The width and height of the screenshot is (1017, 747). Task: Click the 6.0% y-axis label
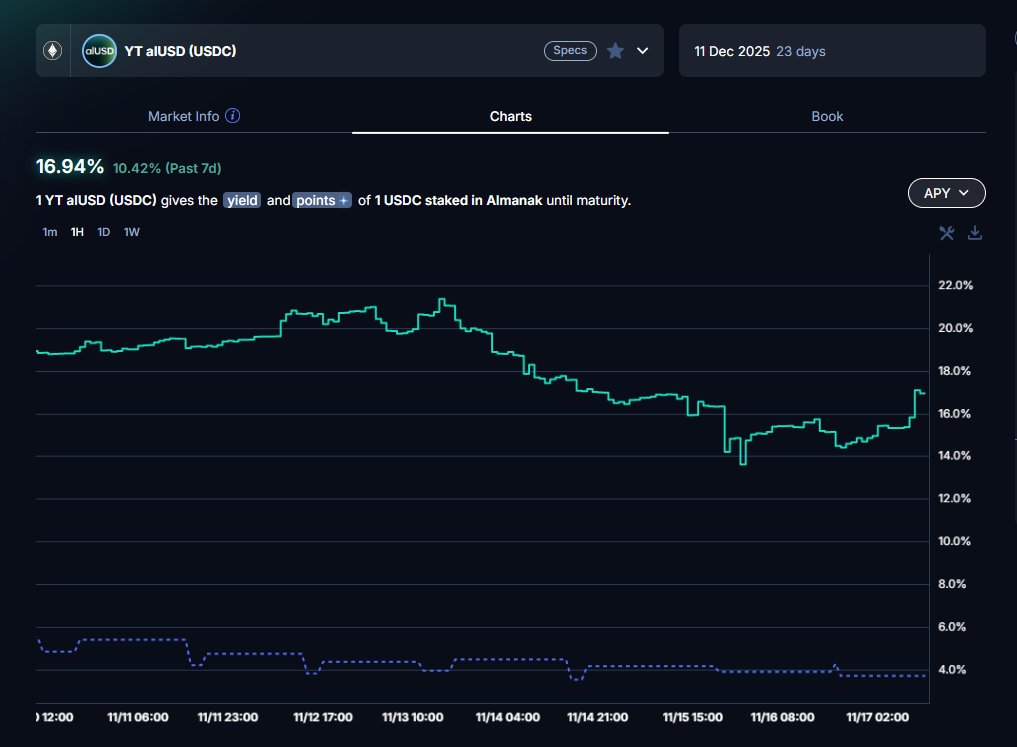(x=951, y=627)
